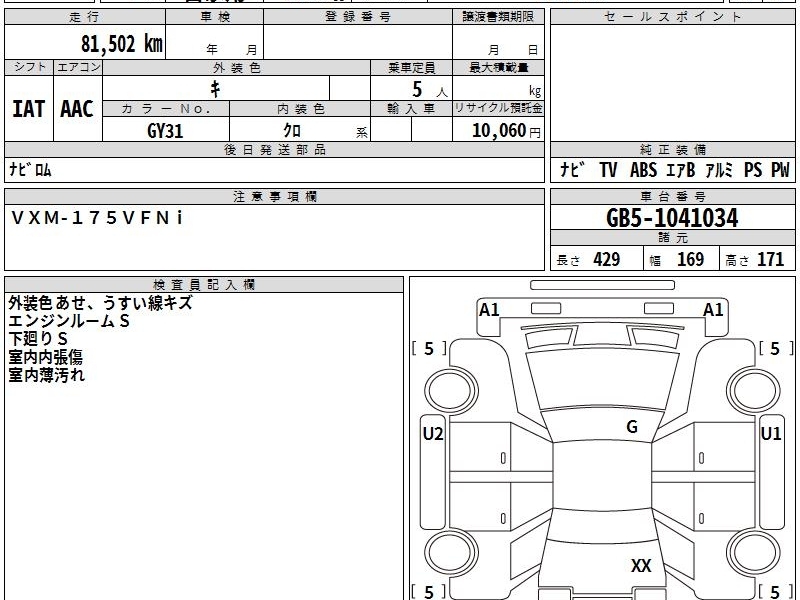Click the U2 damage mark on diagram
Screen dimensions: 800x600
[x=433, y=434]
